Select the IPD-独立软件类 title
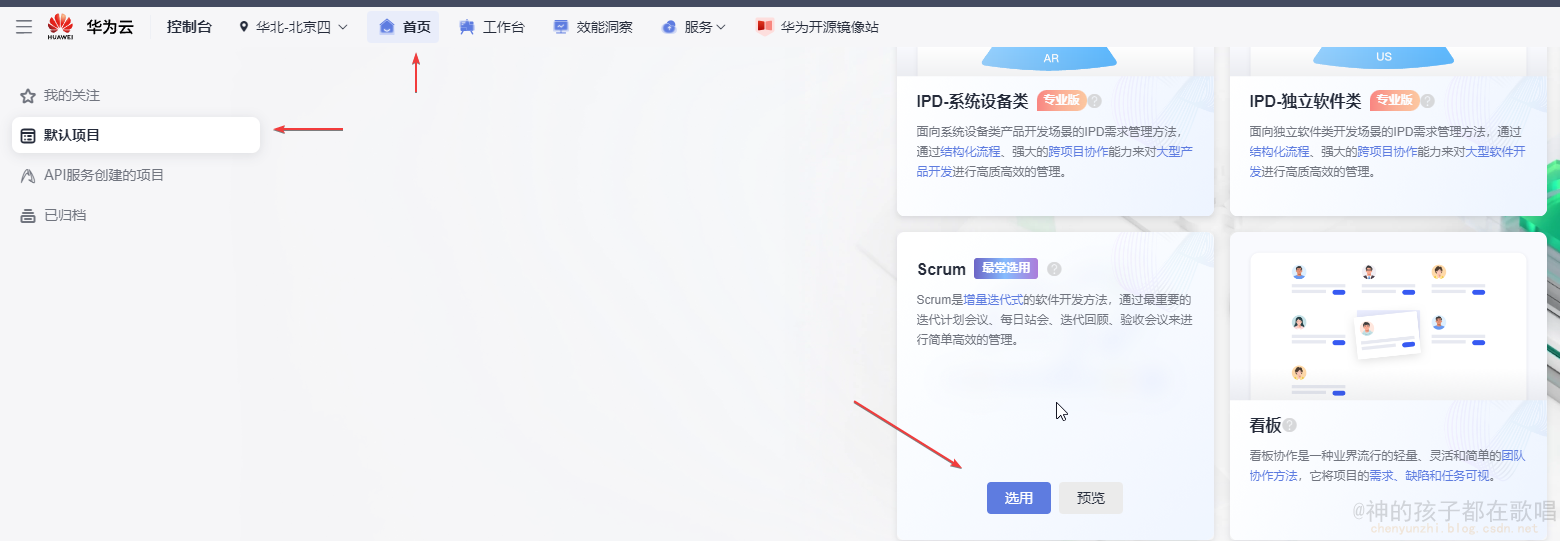1560x541 pixels. click(1305, 101)
